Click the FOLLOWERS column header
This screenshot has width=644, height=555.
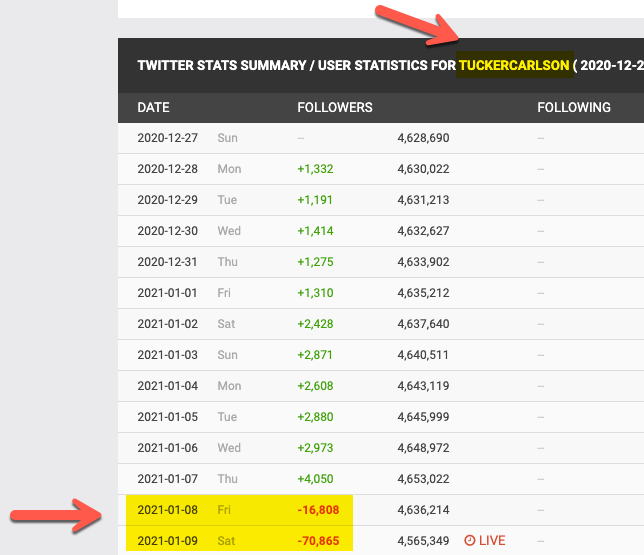click(335, 107)
